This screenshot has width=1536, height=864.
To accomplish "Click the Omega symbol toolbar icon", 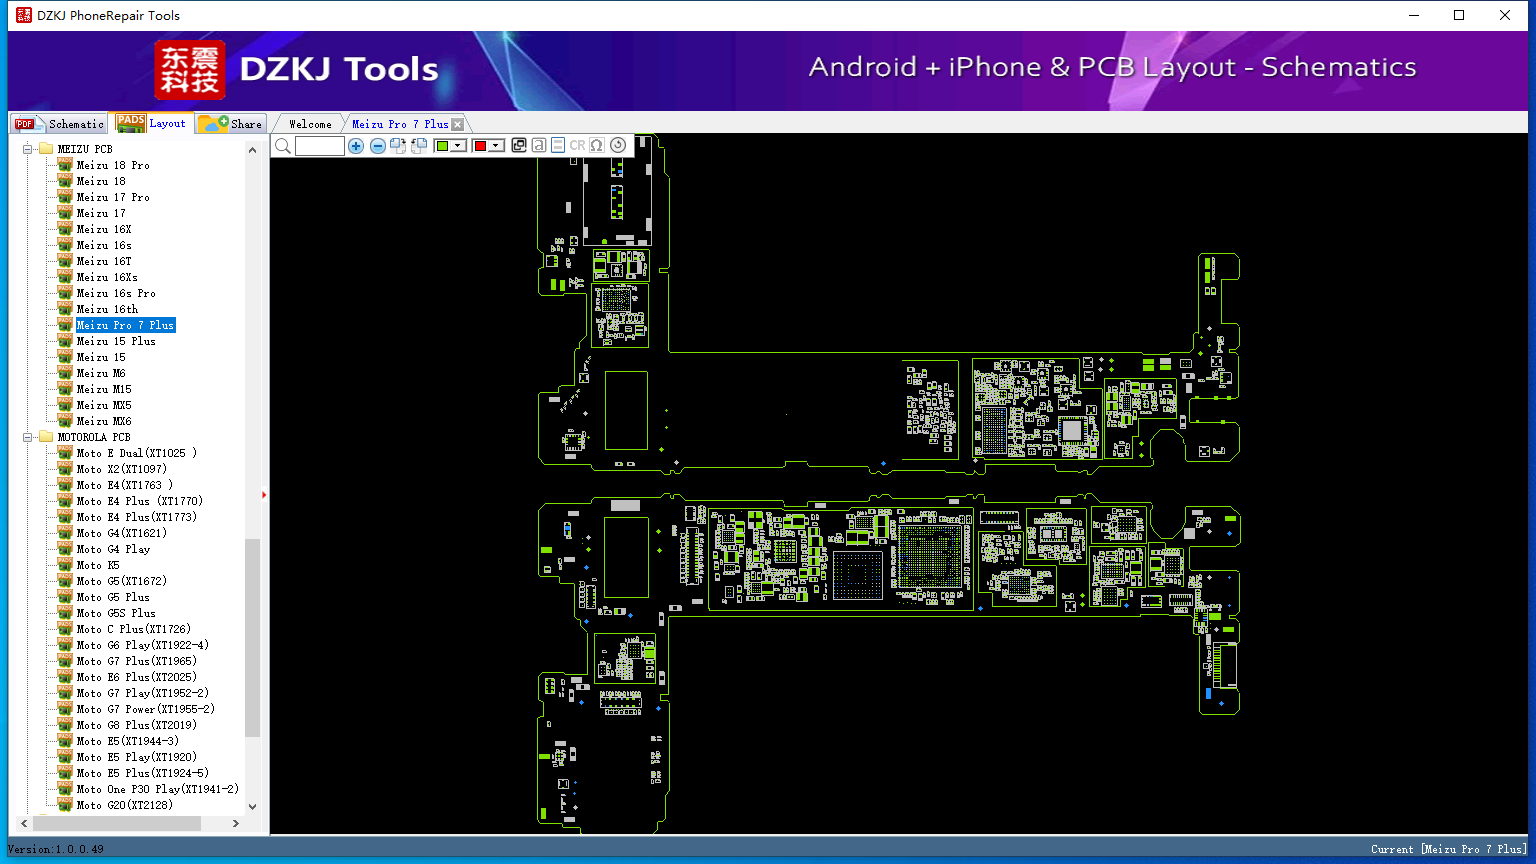I will (597, 146).
